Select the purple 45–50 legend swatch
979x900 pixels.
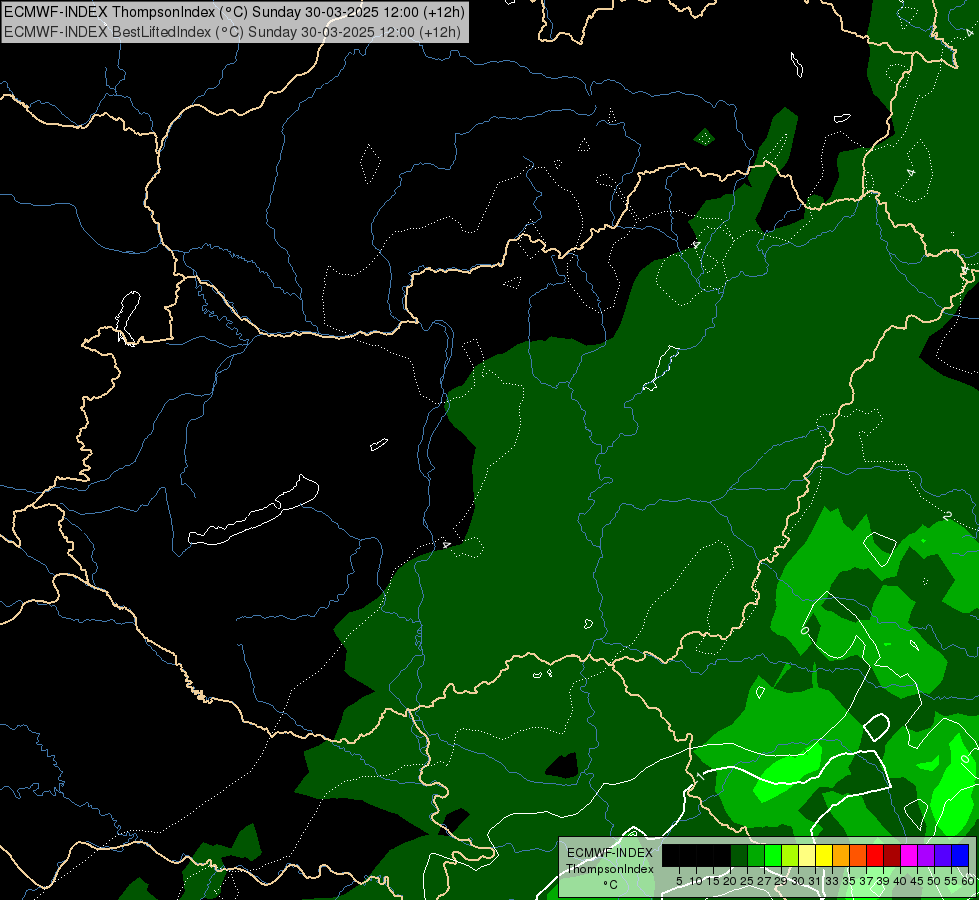pos(926,855)
